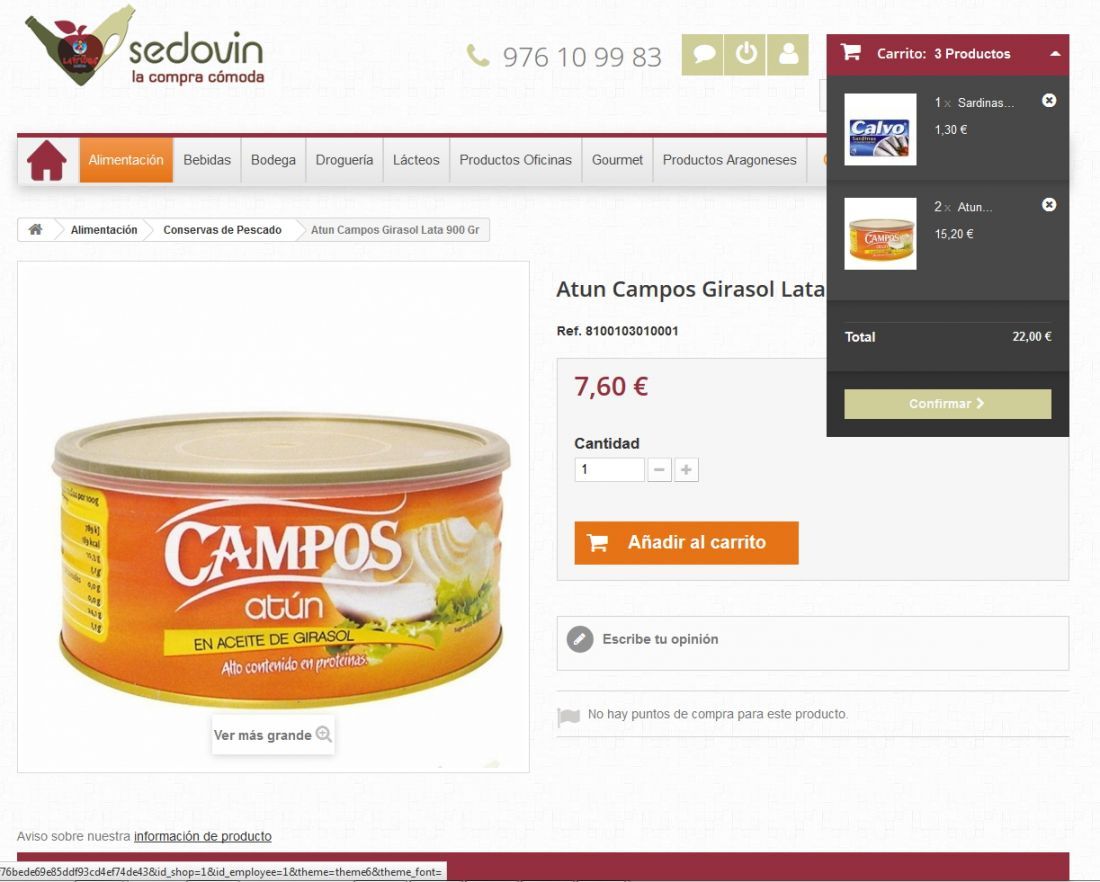The image size is (1100, 882).
Task: Enlarge image via Ver más grande
Action: tap(273, 735)
